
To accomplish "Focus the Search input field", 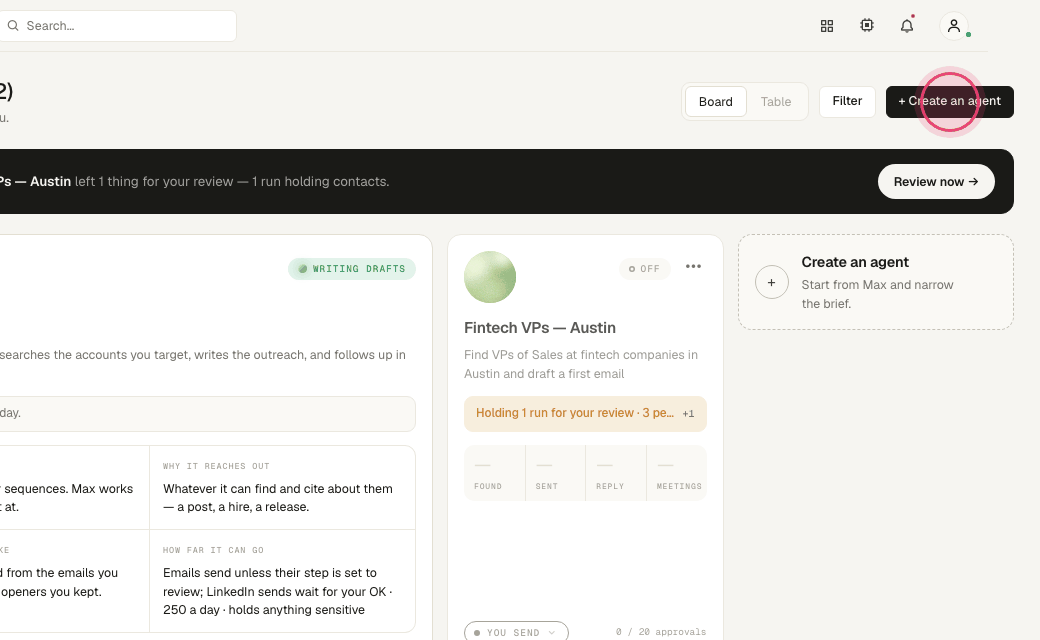I will pyautogui.click(x=117, y=26).
